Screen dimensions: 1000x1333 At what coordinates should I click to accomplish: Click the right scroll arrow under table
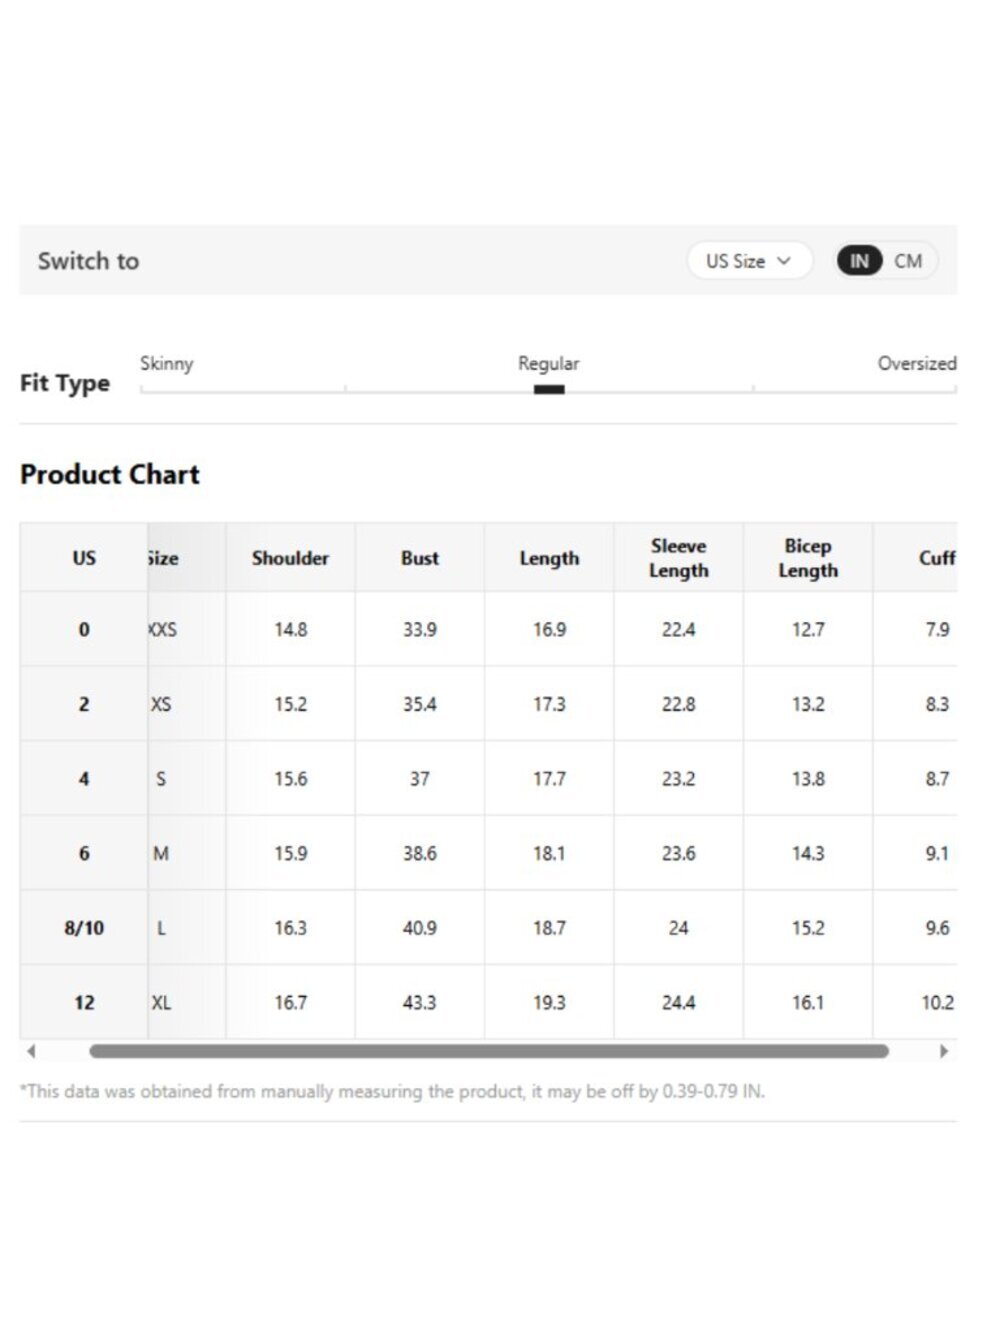pyautogui.click(x=943, y=1051)
